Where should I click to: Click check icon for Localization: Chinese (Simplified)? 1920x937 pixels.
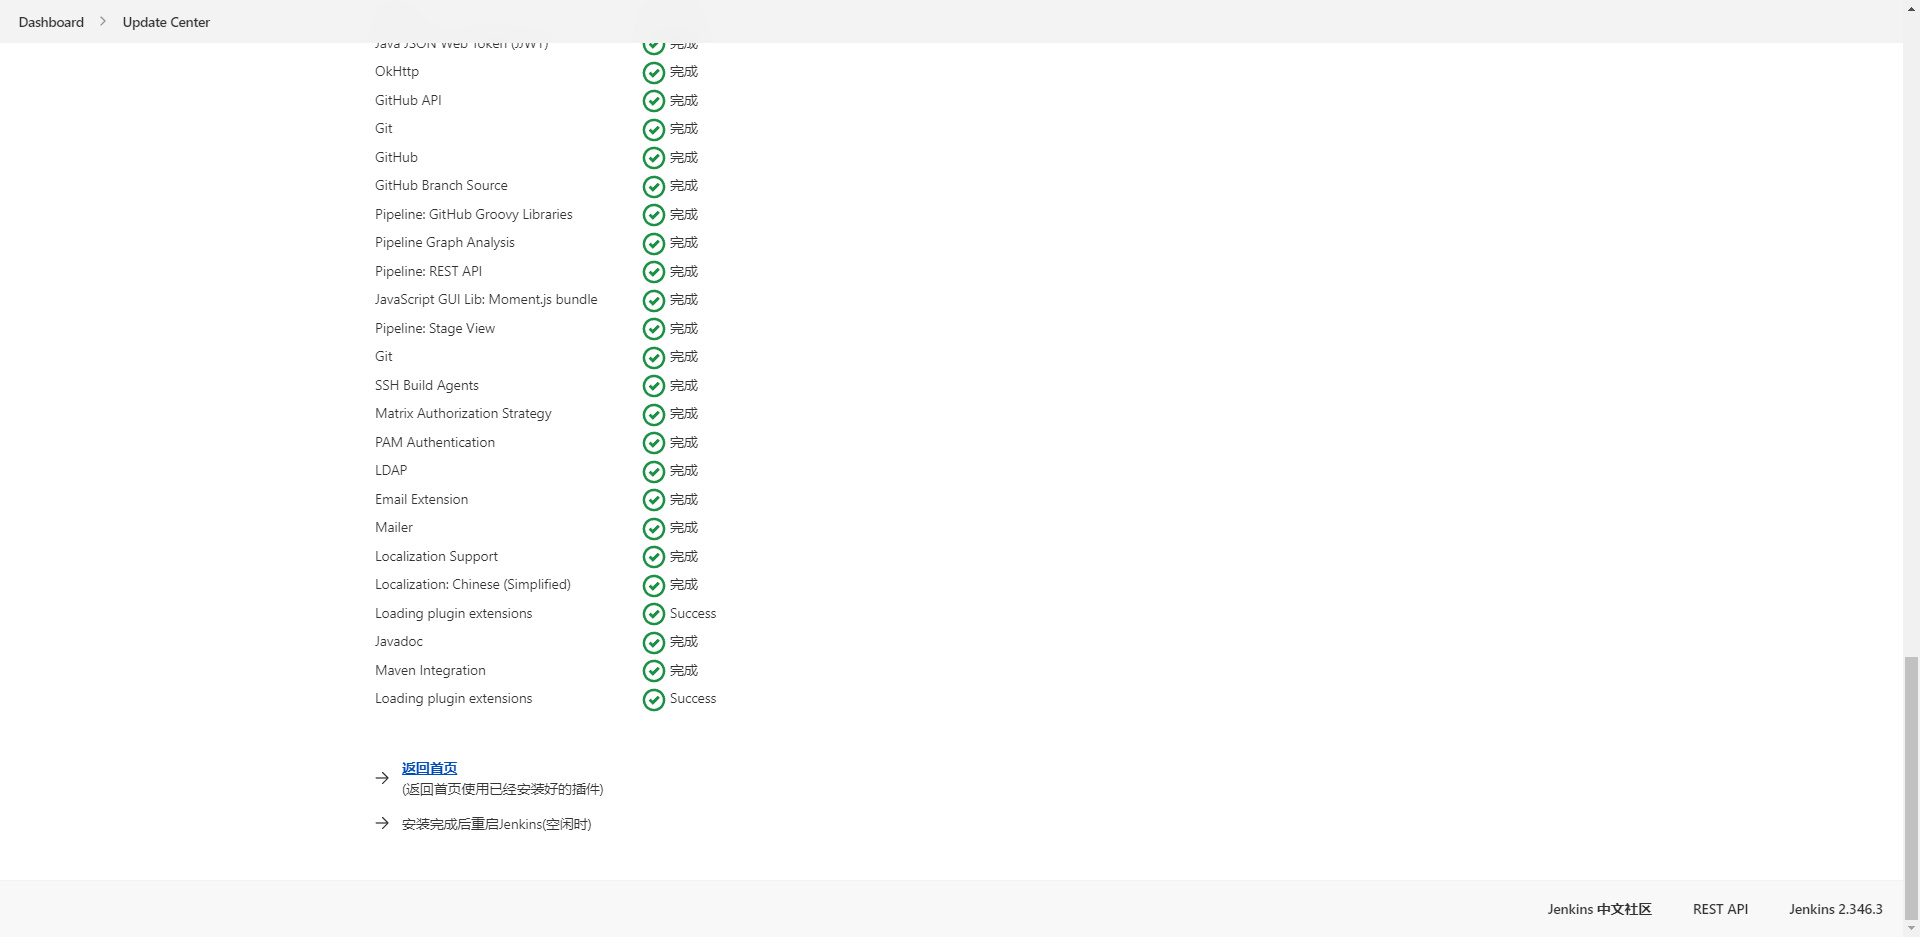(x=654, y=586)
